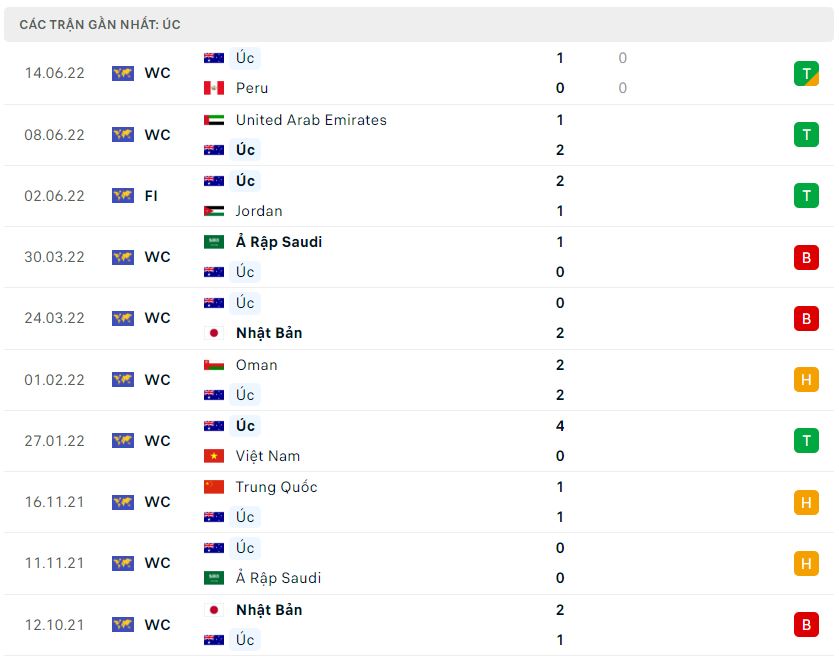Click the 'Các trận gần nhất: Úc' header
Viewport: 839px width, 661px height.
(x=100, y=24)
